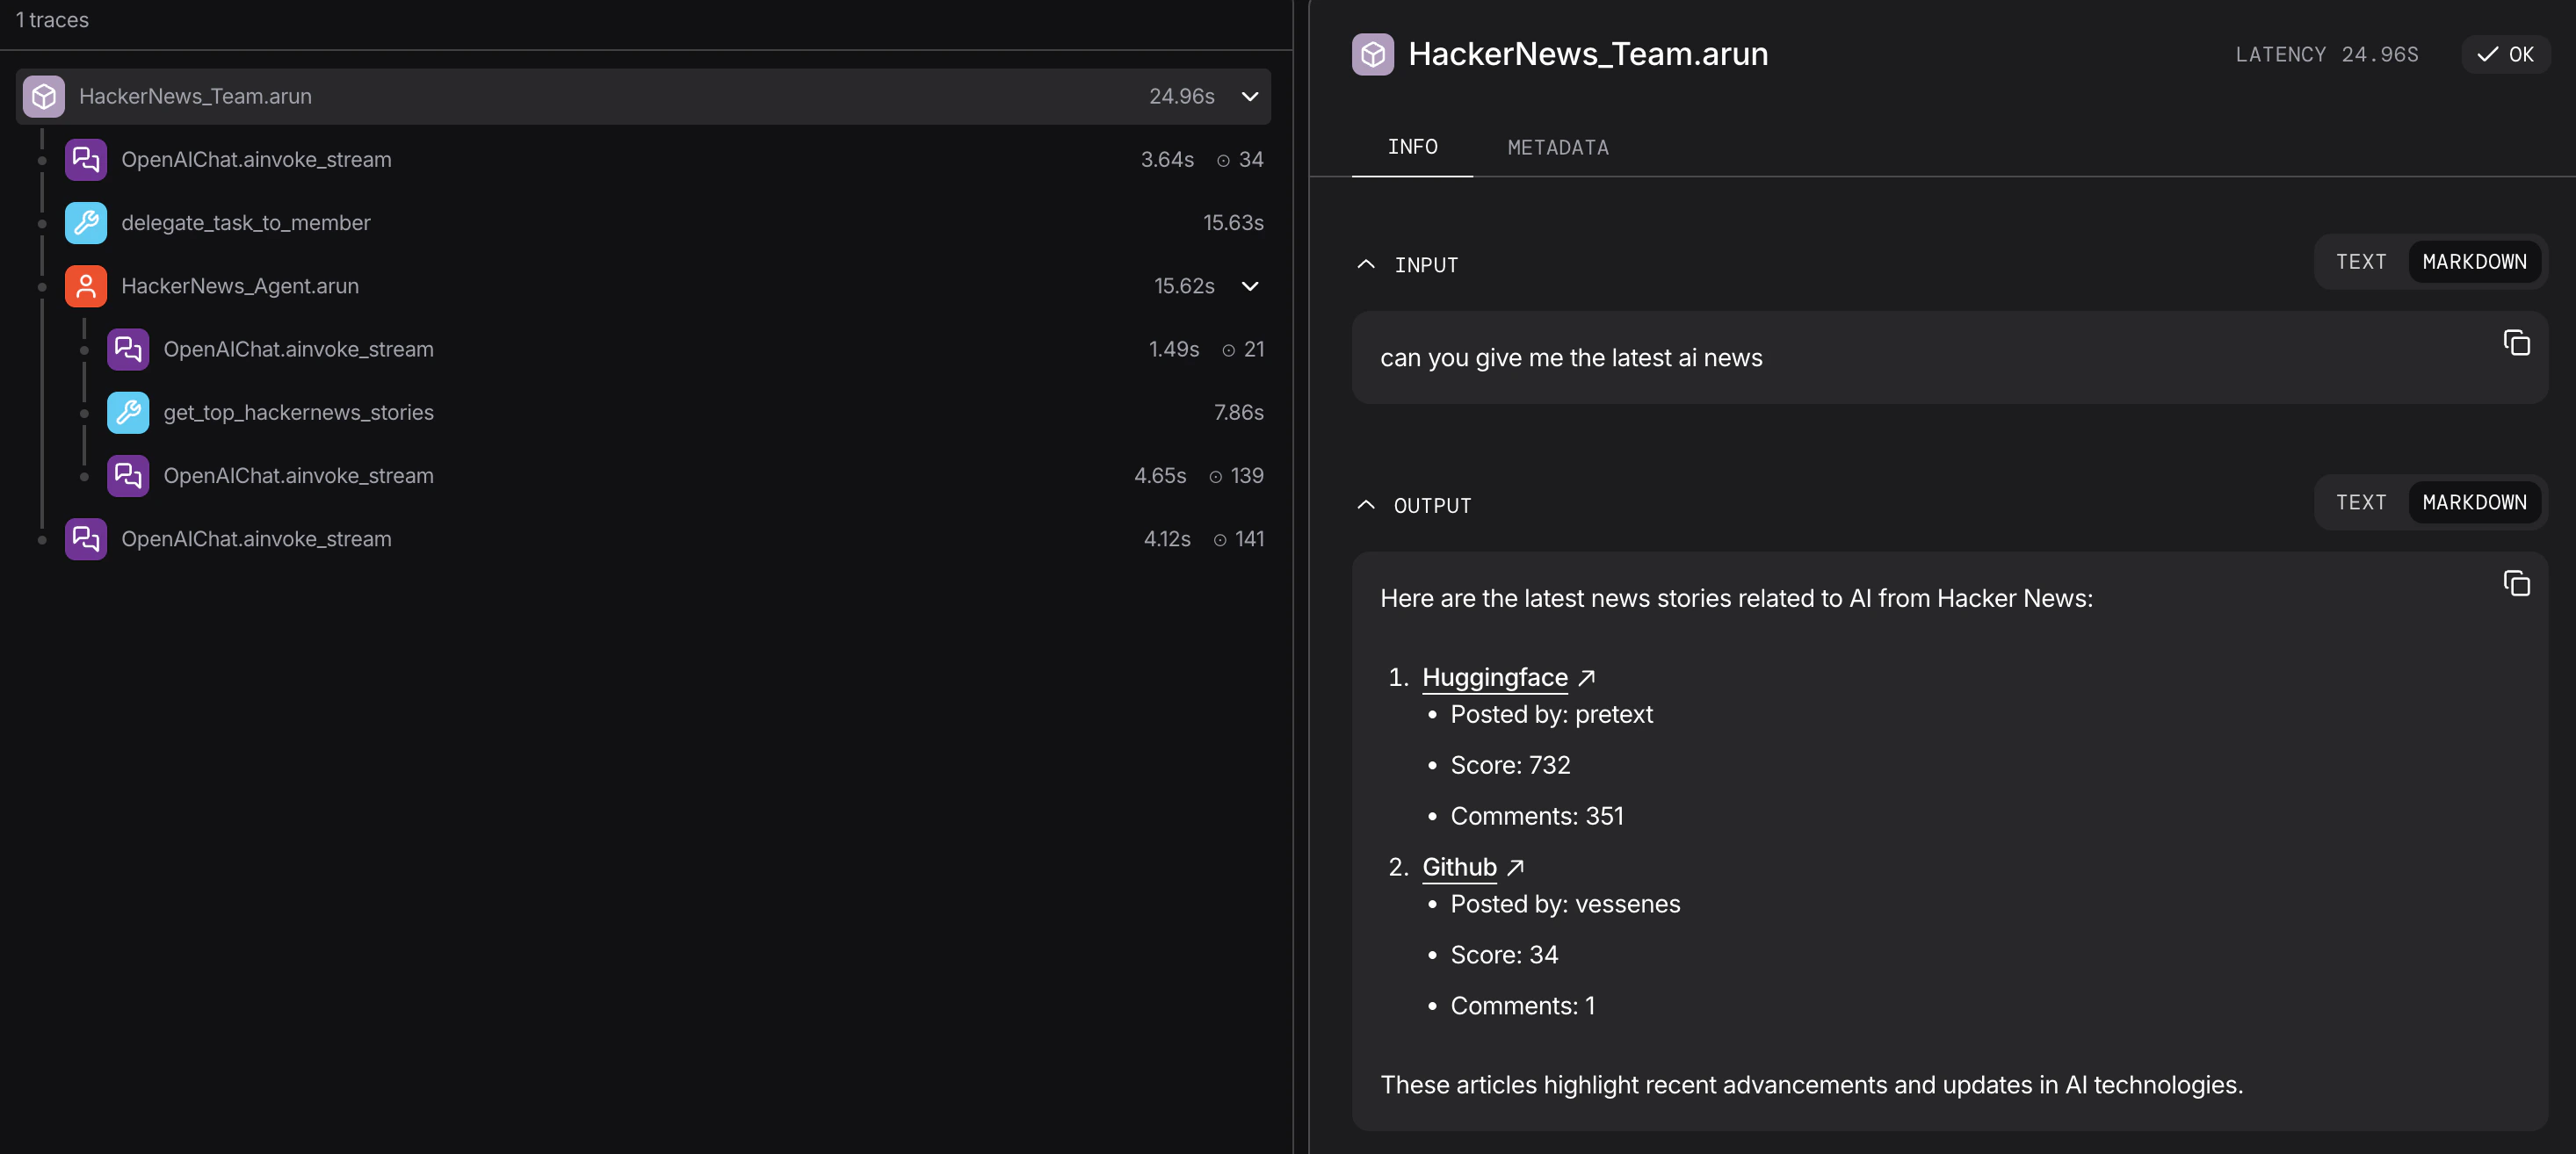
Task: Switch the output view to TEXT
Action: tap(2360, 502)
